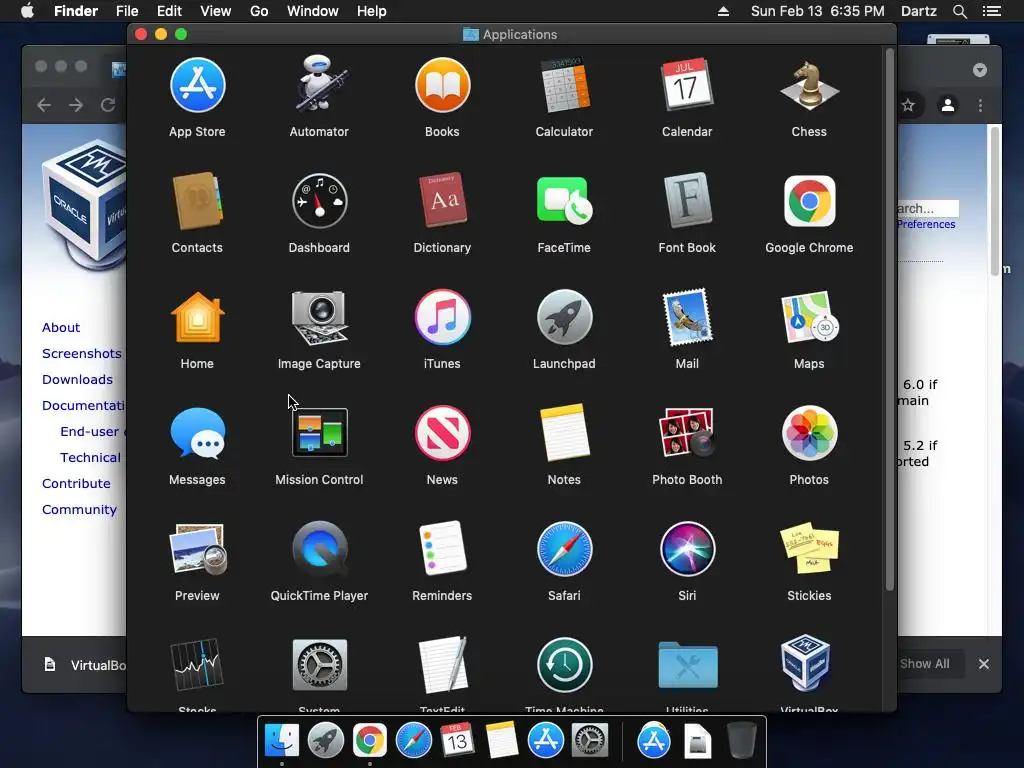Open the Photo Booth app icon
The image size is (1024, 768).
point(686,433)
